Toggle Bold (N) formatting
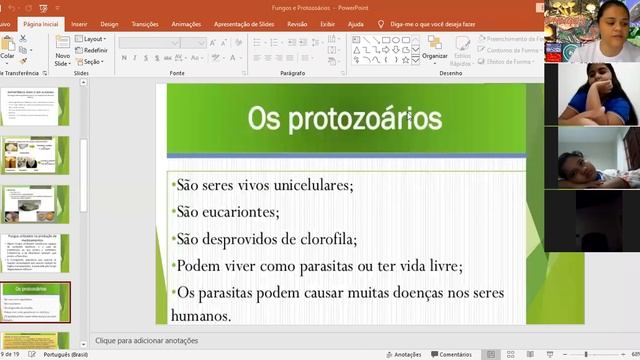This screenshot has height=360, width=640. click(124, 58)
